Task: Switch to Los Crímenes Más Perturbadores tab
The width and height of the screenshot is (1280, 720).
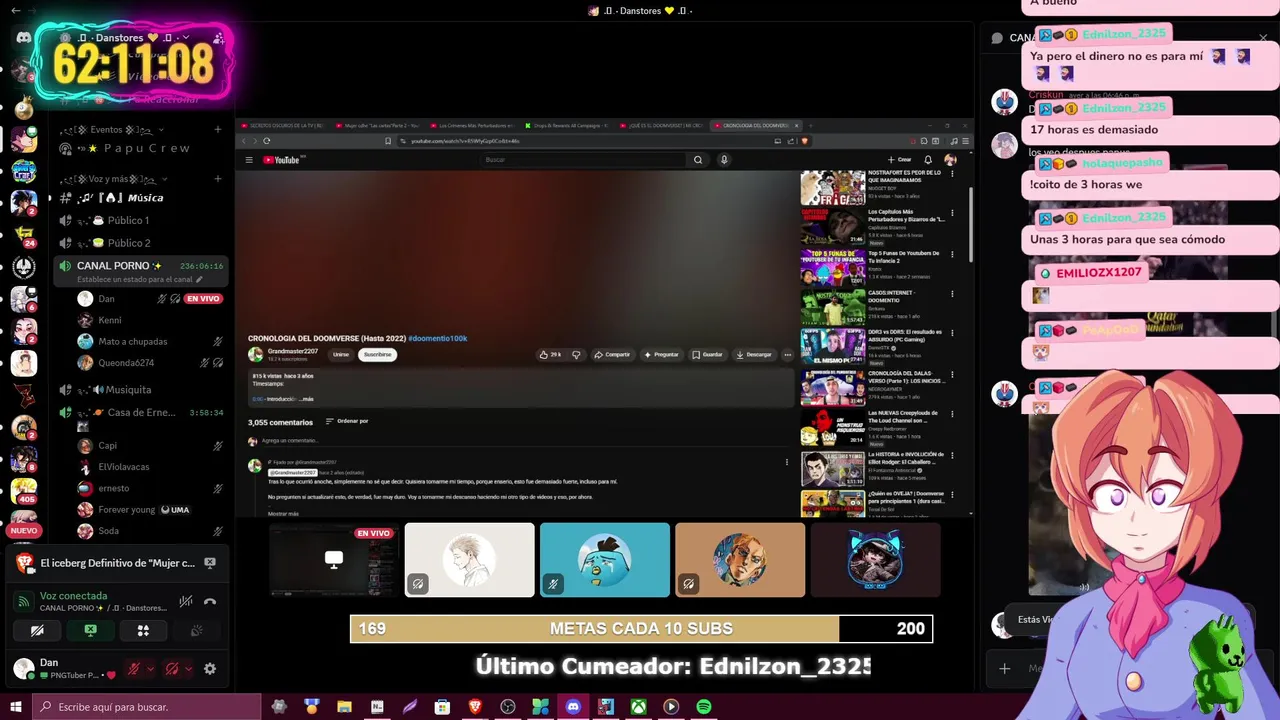Action: [472, 126]
